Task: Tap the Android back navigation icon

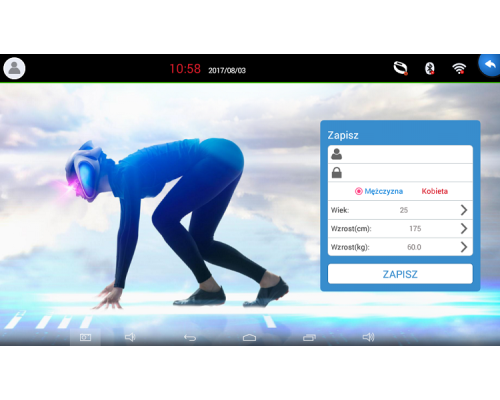Action: (x=190, y=338)
